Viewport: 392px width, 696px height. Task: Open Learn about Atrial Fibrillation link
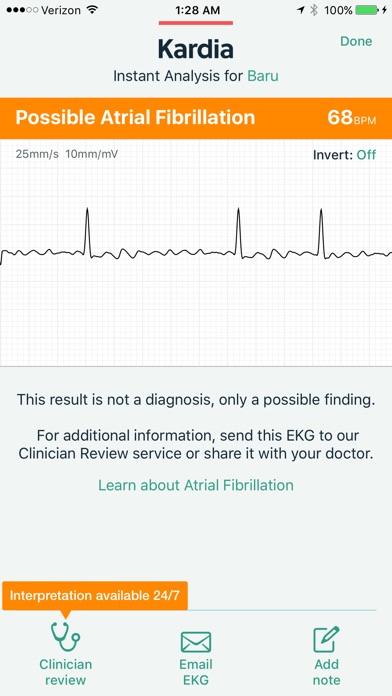coord(196,485)
